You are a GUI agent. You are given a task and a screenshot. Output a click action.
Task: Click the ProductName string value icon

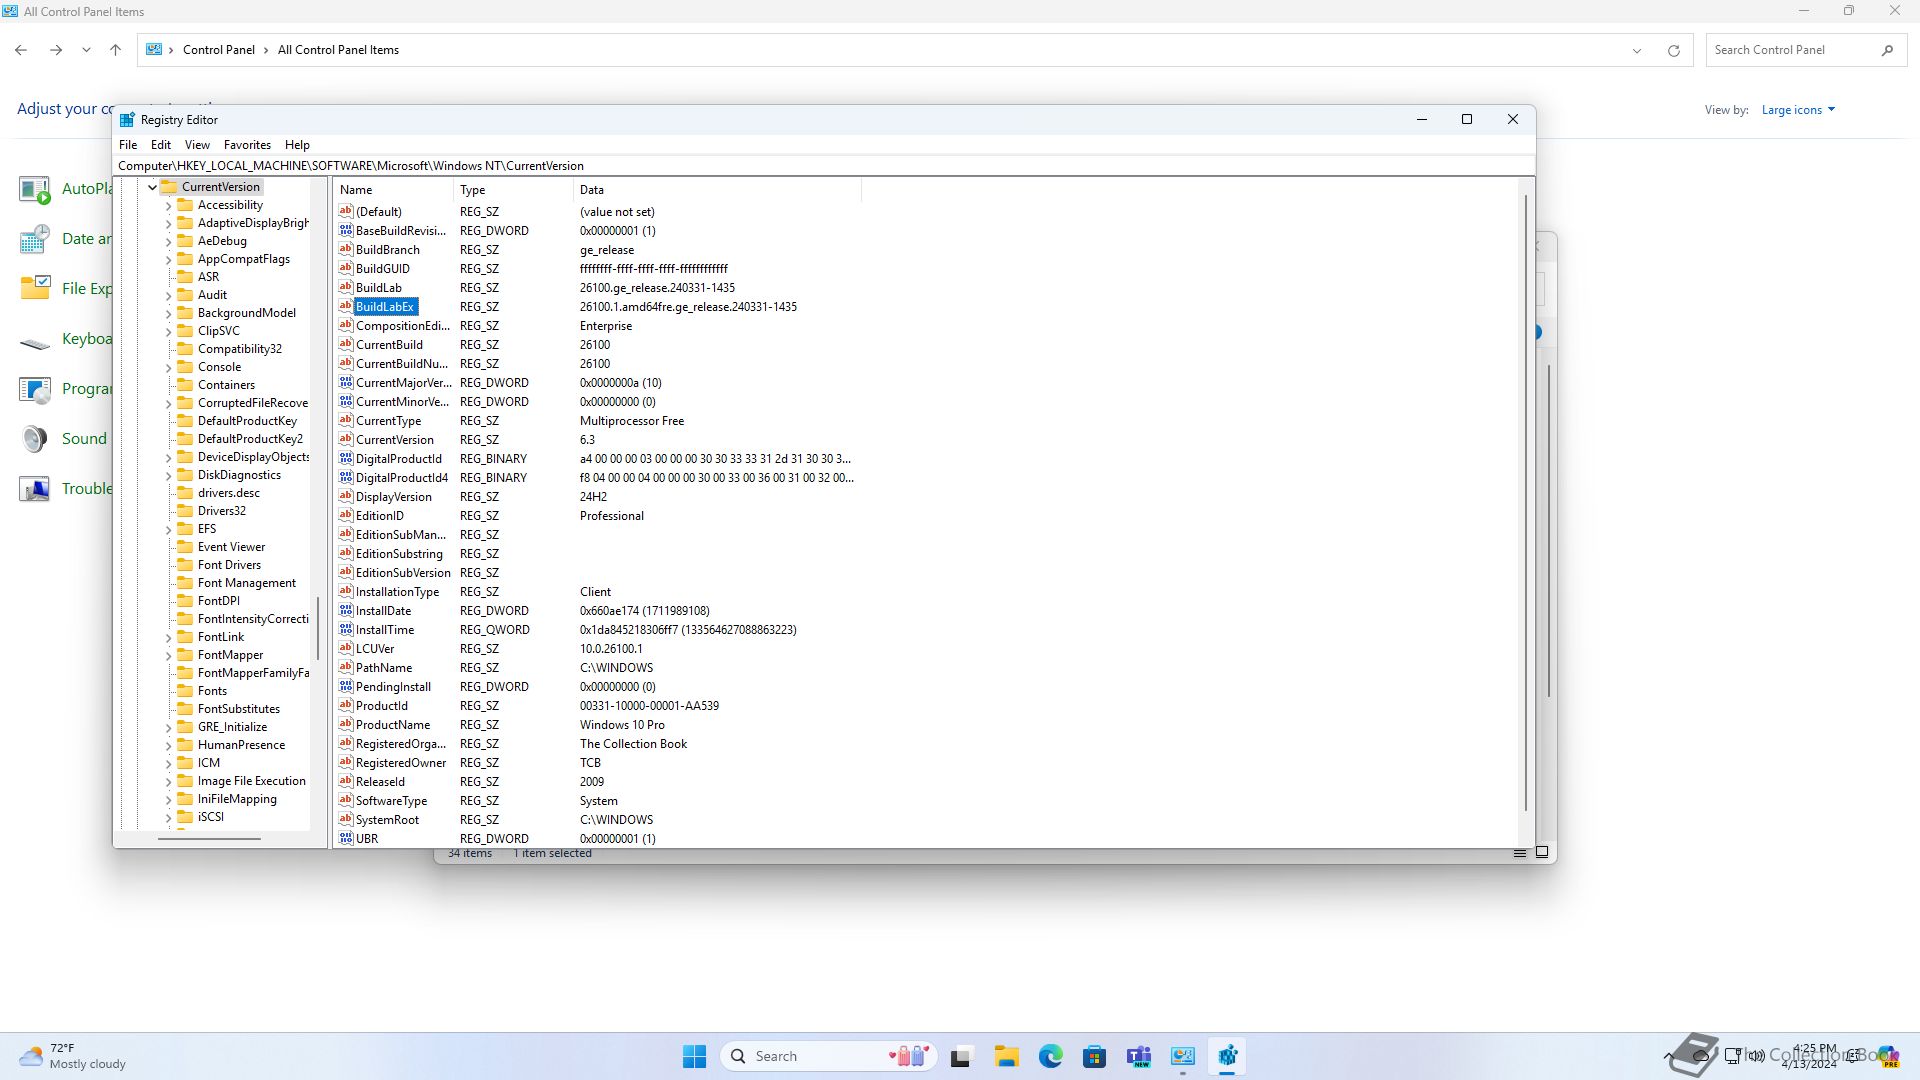coord(346,725)
